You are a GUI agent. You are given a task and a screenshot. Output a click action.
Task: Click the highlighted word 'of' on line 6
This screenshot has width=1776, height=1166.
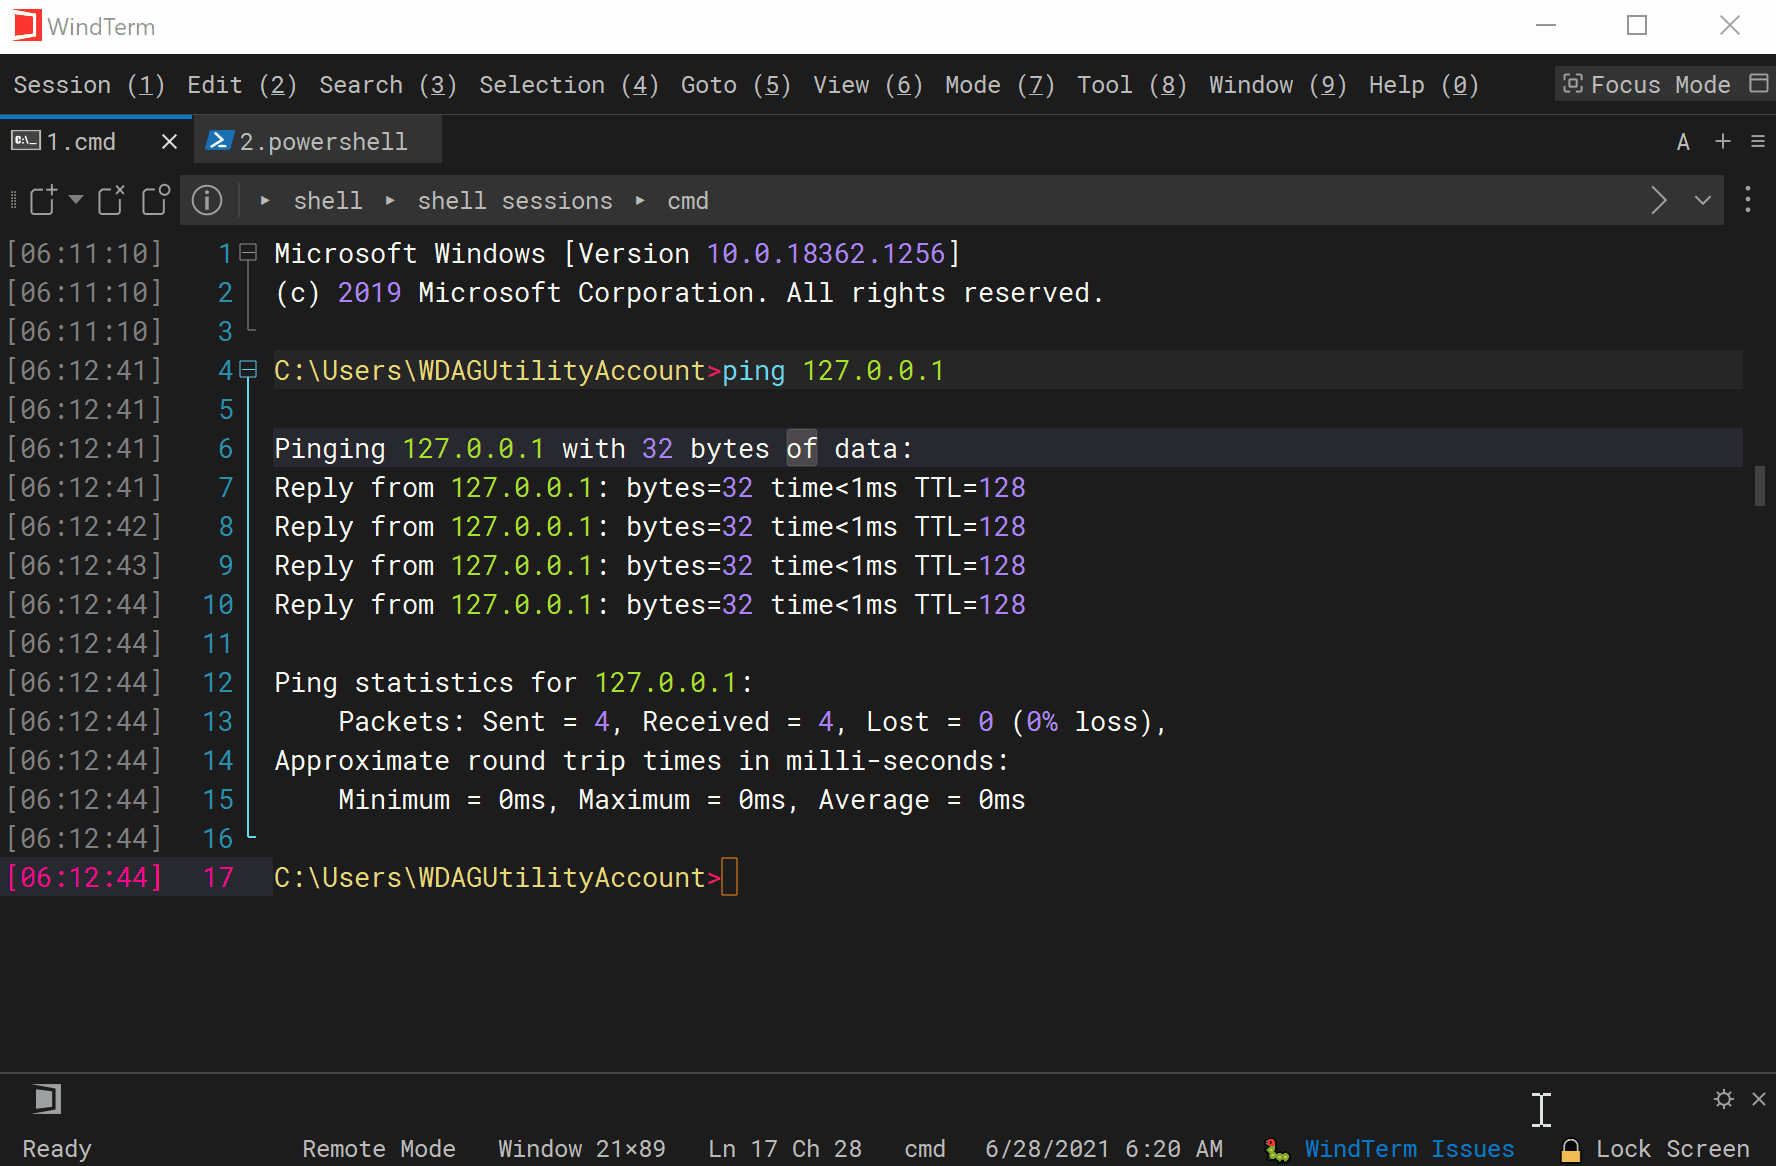(x=802, y=449)
